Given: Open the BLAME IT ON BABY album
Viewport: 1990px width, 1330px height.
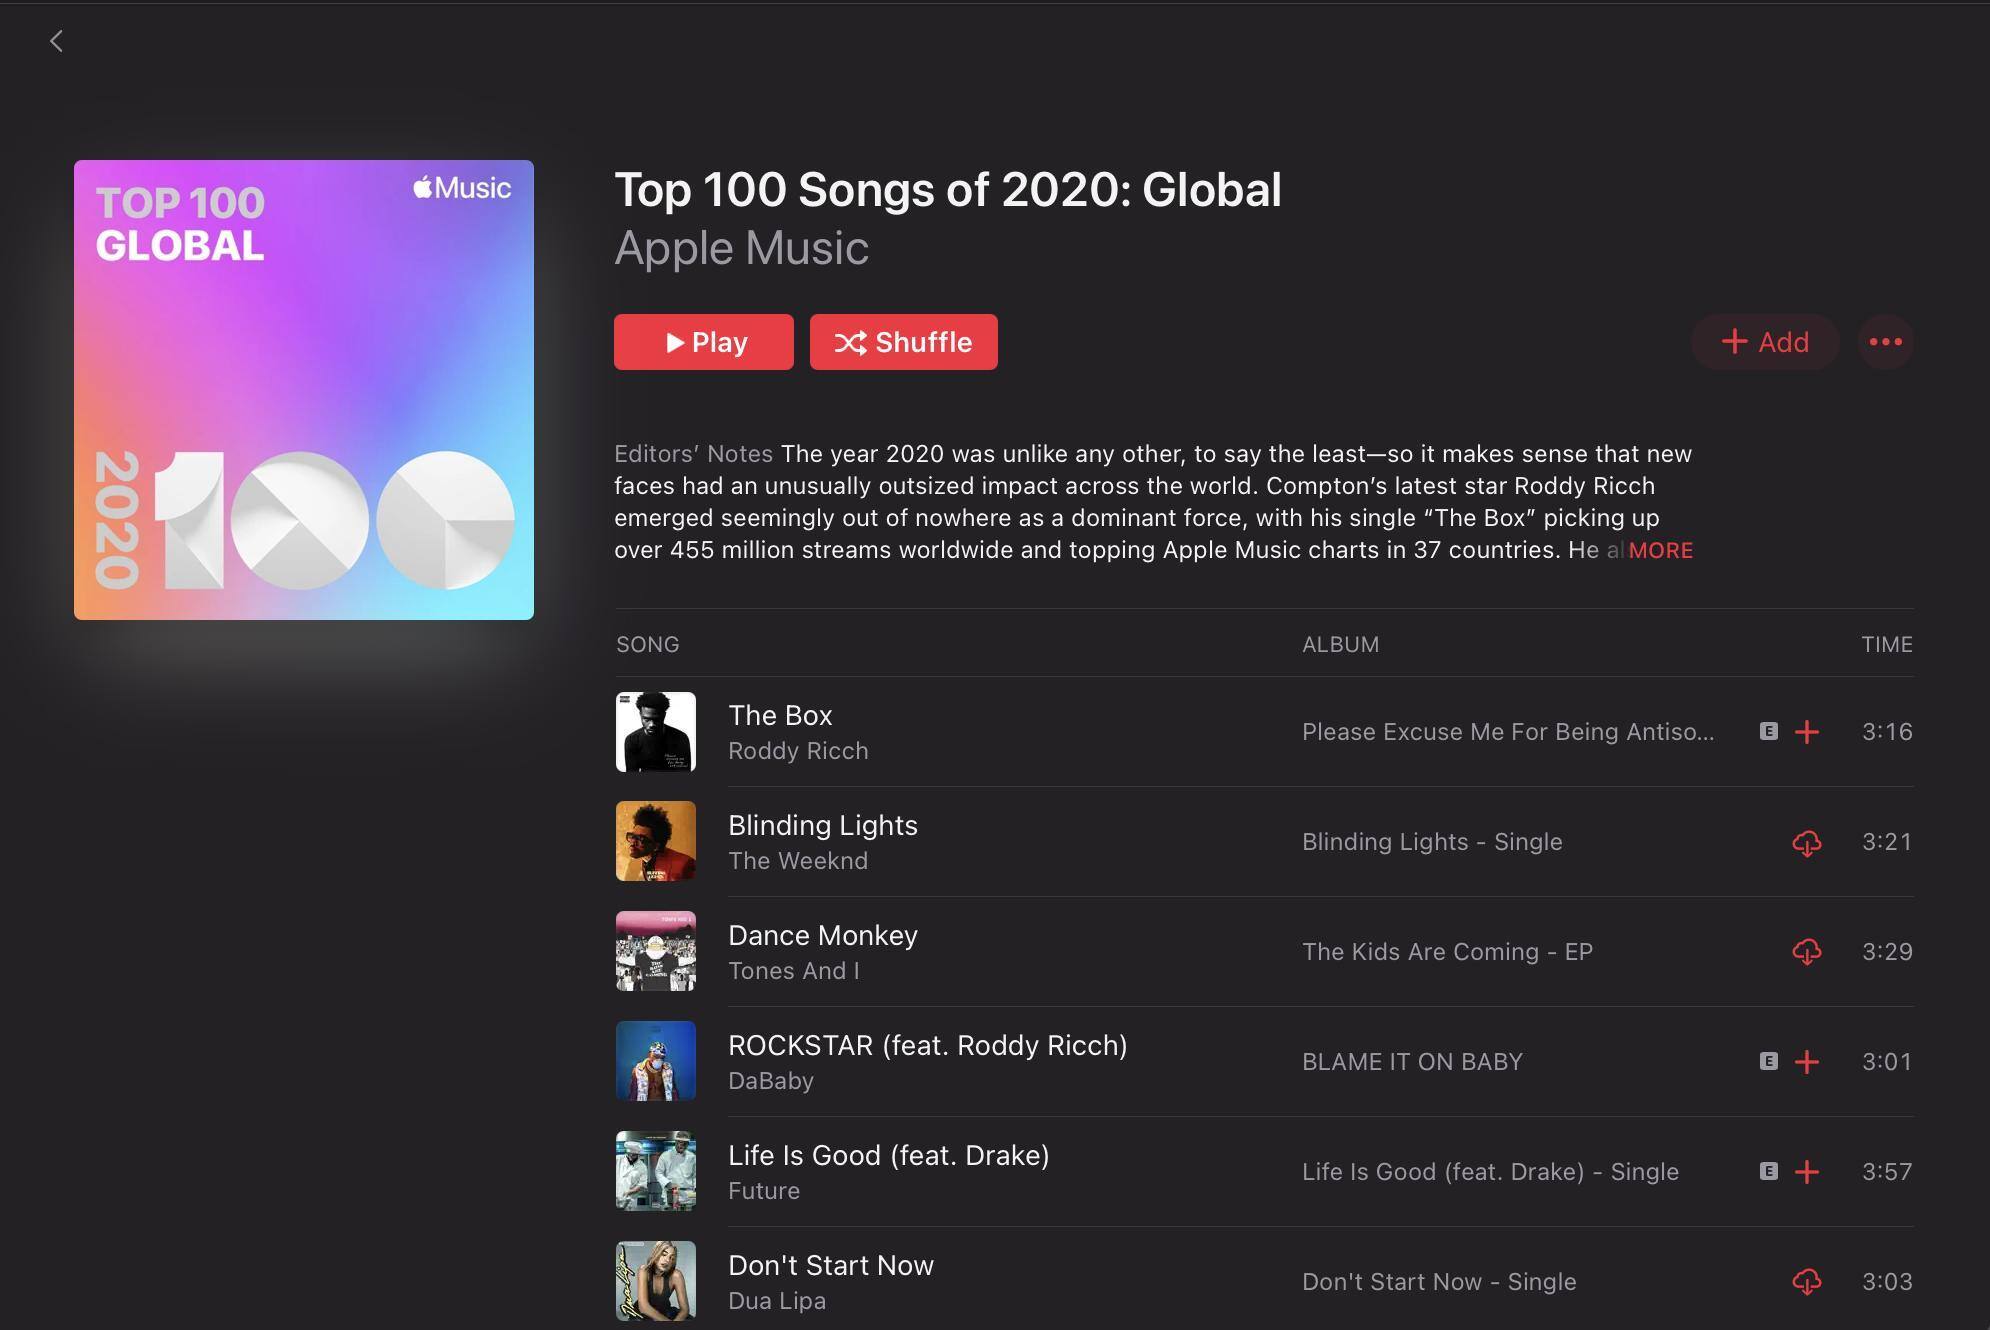Looking at the screenshot, I should coord(1412,1062).
